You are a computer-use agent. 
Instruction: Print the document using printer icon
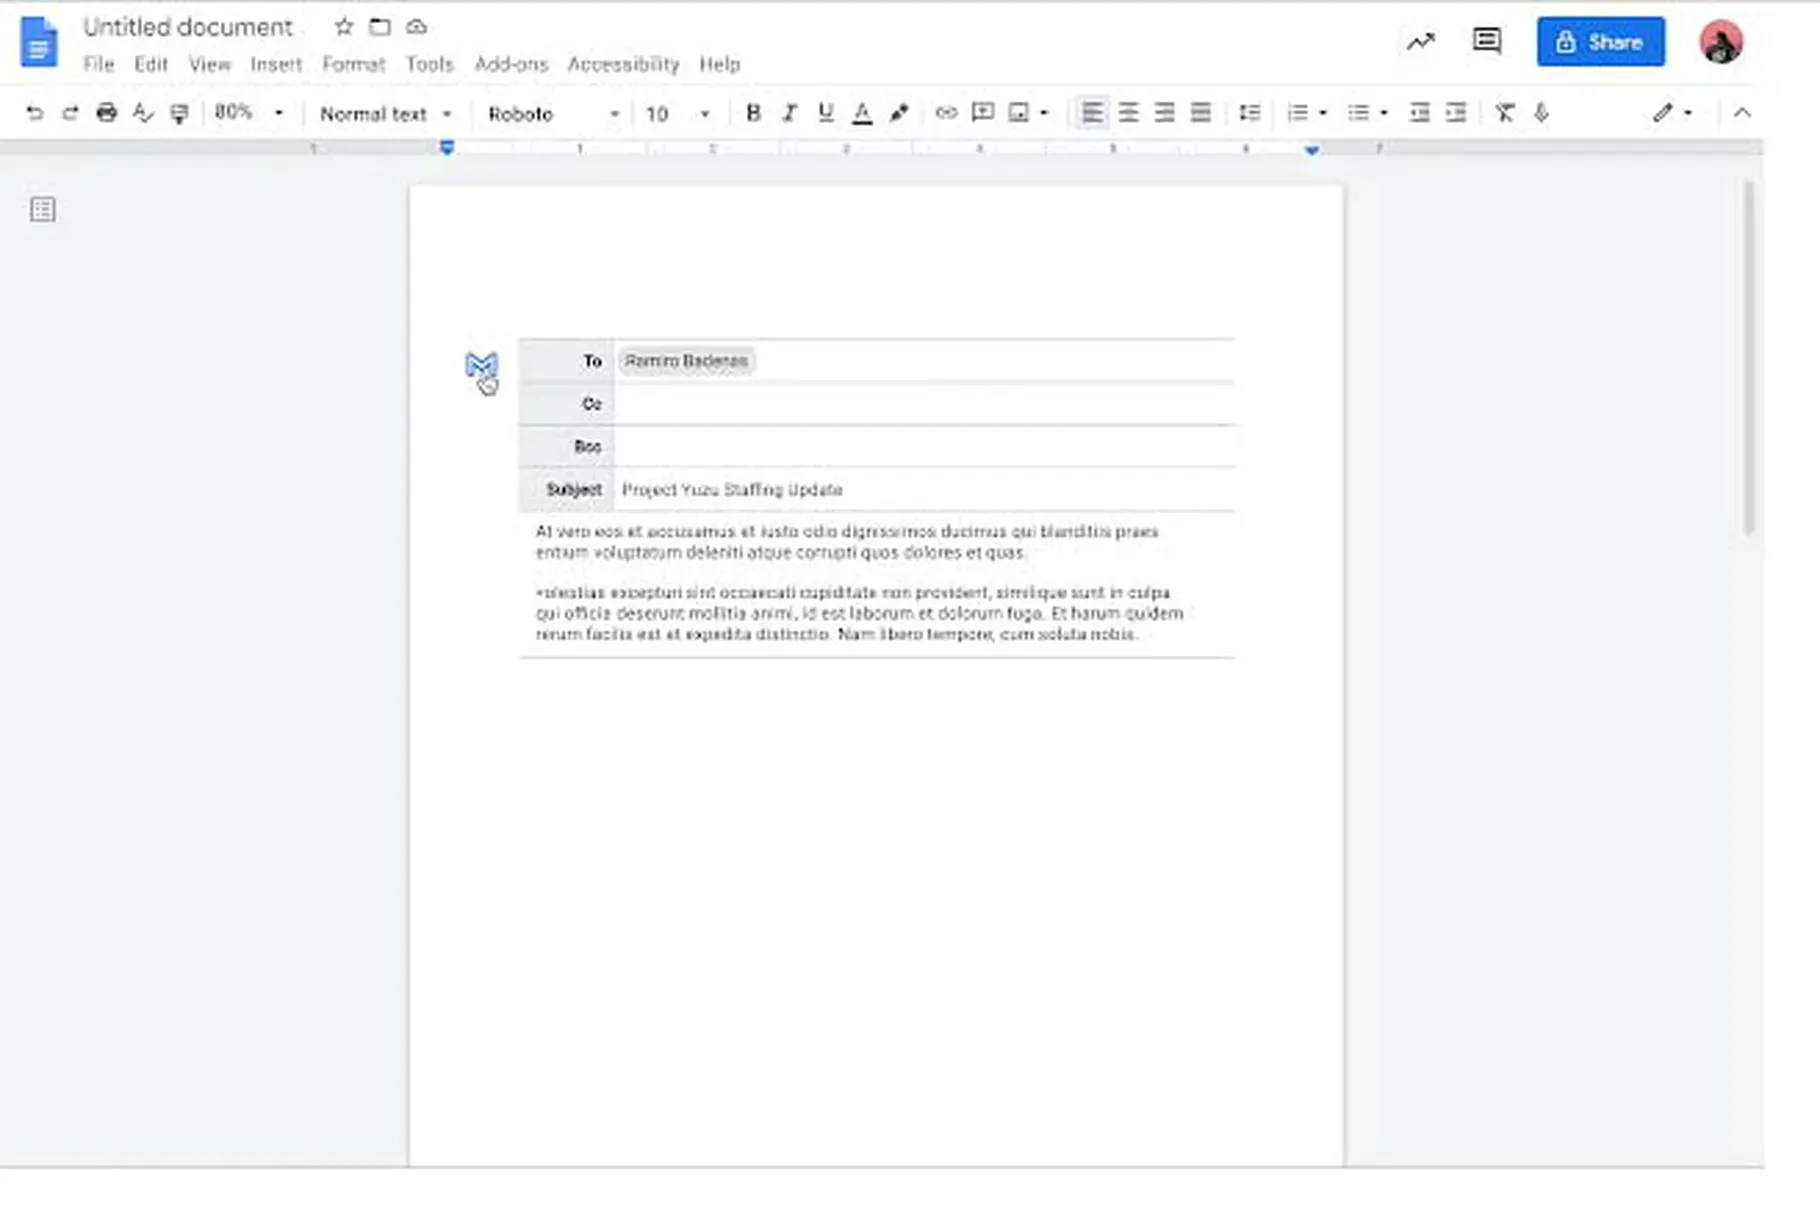[106, 113]
